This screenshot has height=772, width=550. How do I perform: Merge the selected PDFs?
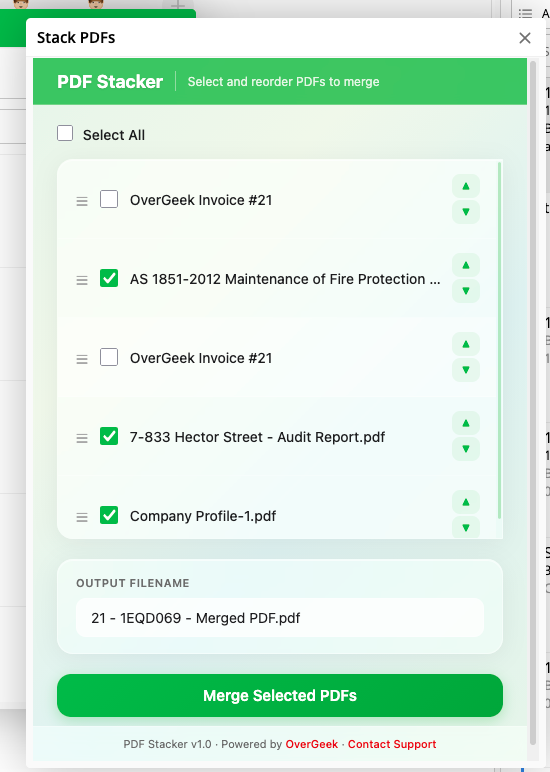tap(280, 695)
